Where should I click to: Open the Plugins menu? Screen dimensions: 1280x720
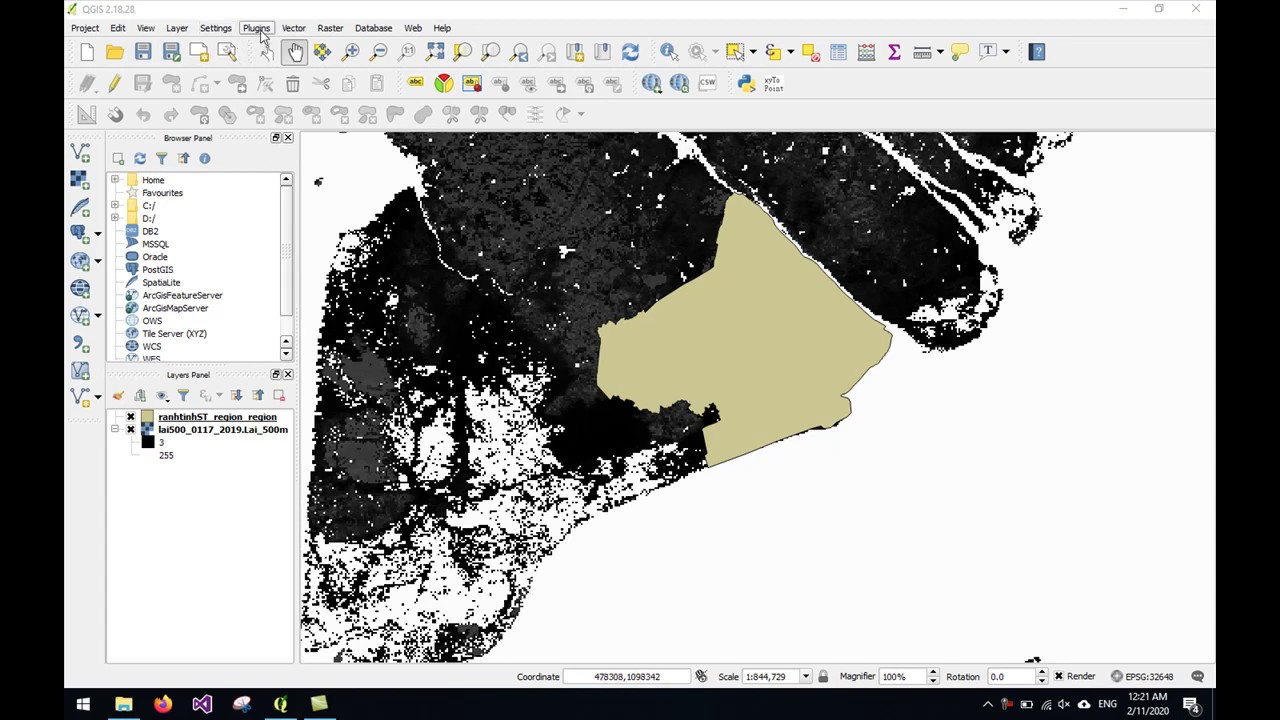pos(256,28)
